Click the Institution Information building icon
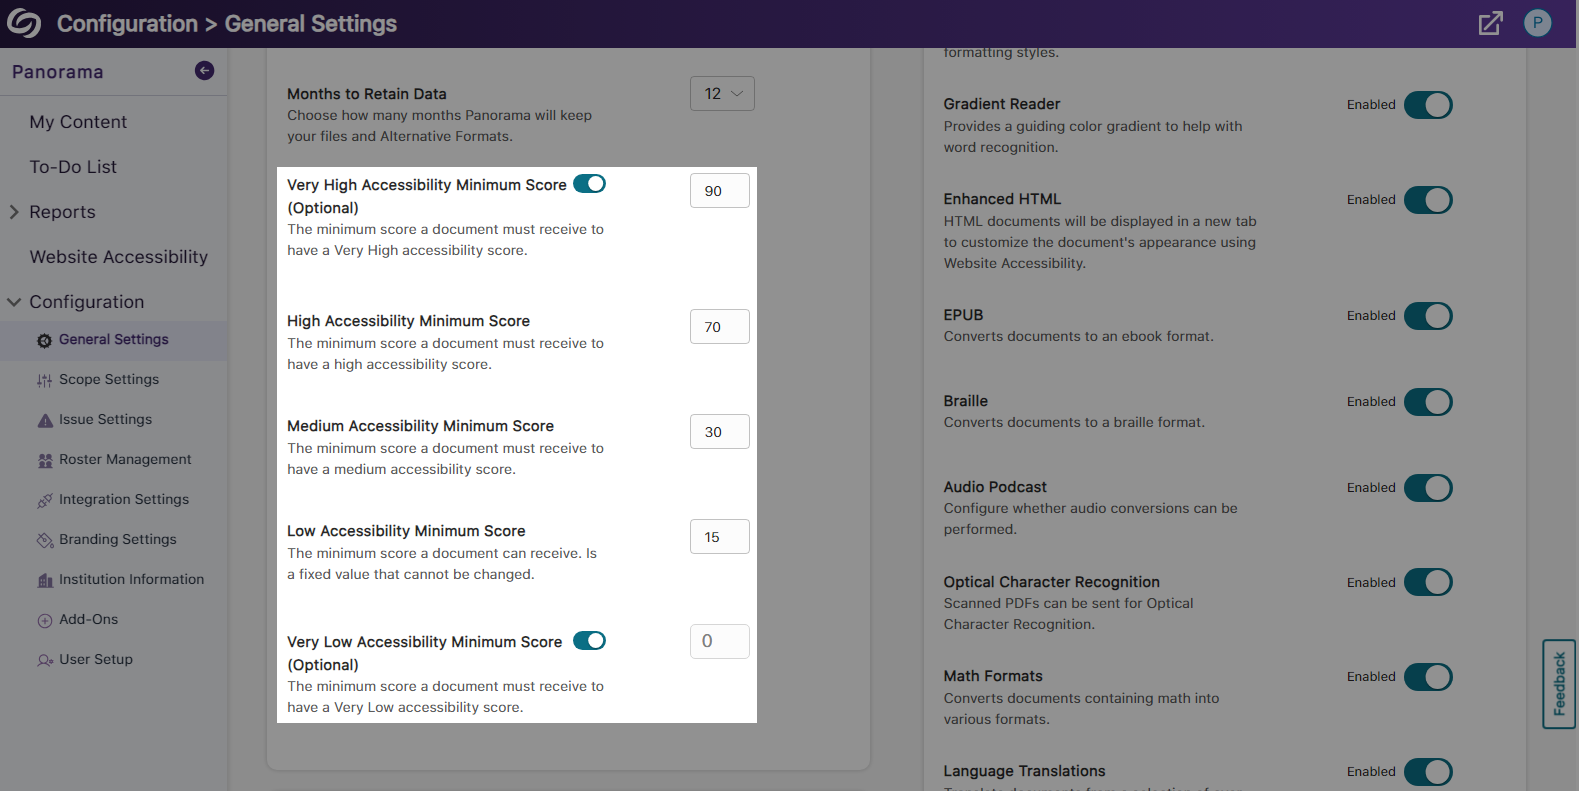The width and height of the screenshot is (1579, 791). [44, 581]
